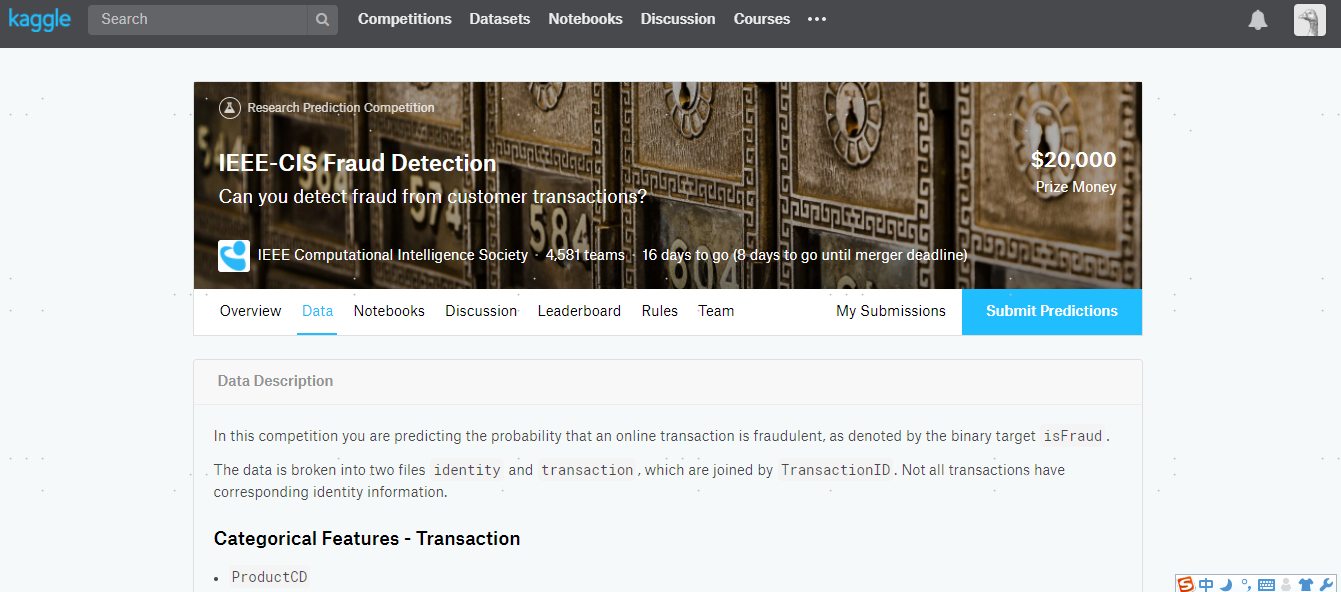This screenshot has width=1341, height=592.
Task: Open the more-options ellipsis menu
Action: (816, 19)
